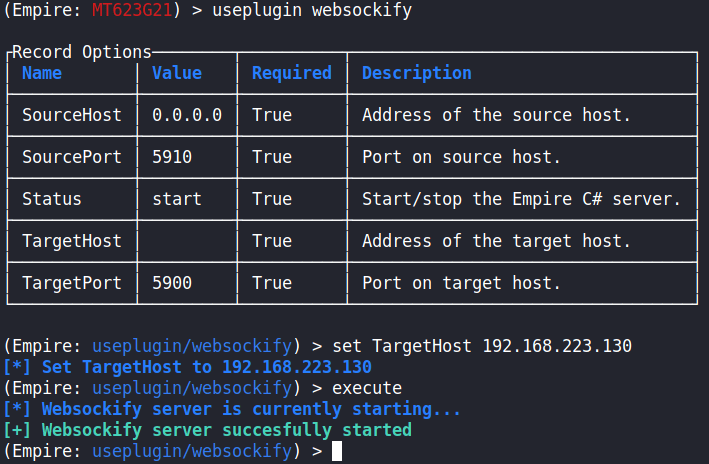Click the Required column header
Image resolution: width=709 pixels, height=464 pixels.
[x=292, y=73]
